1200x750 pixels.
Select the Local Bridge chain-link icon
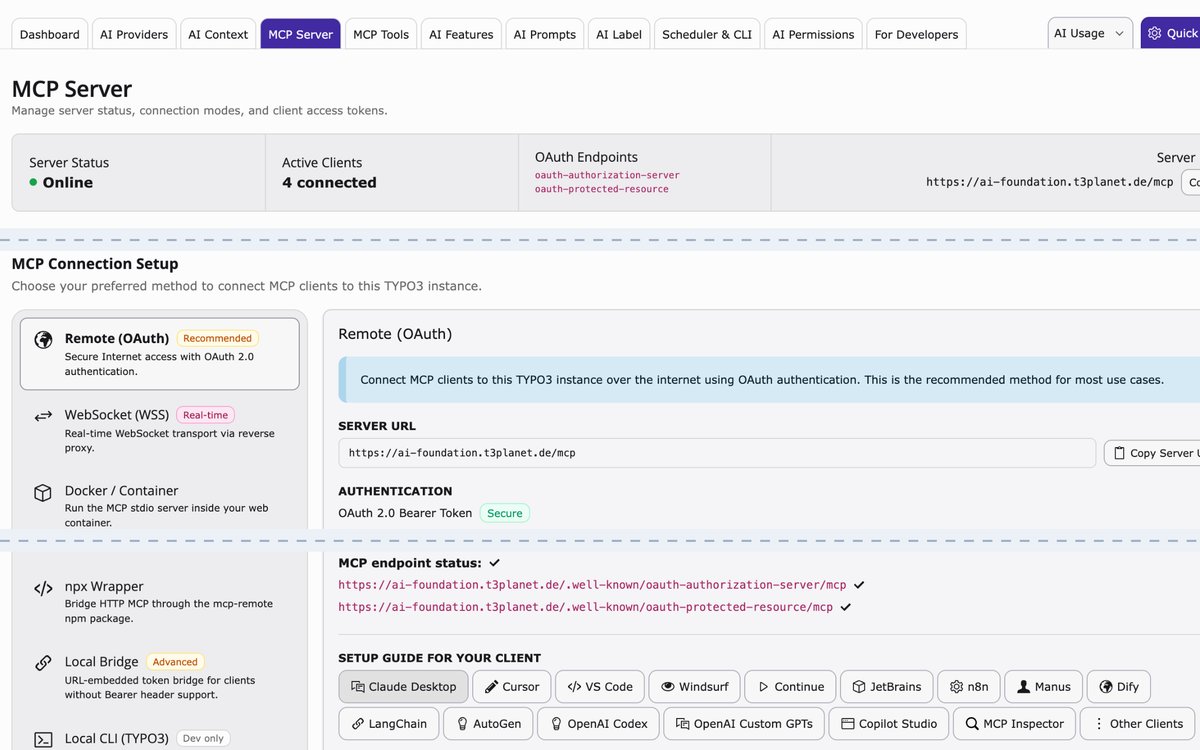(x=43, y=663)
